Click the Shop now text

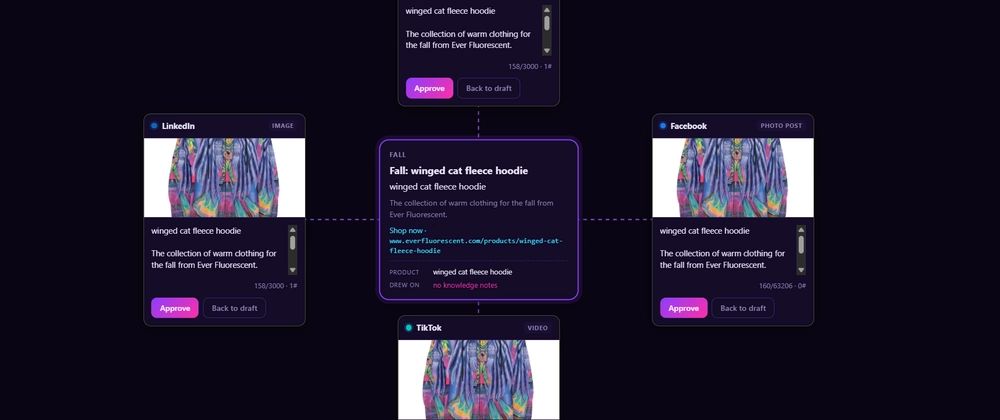[x=406, y=230]
